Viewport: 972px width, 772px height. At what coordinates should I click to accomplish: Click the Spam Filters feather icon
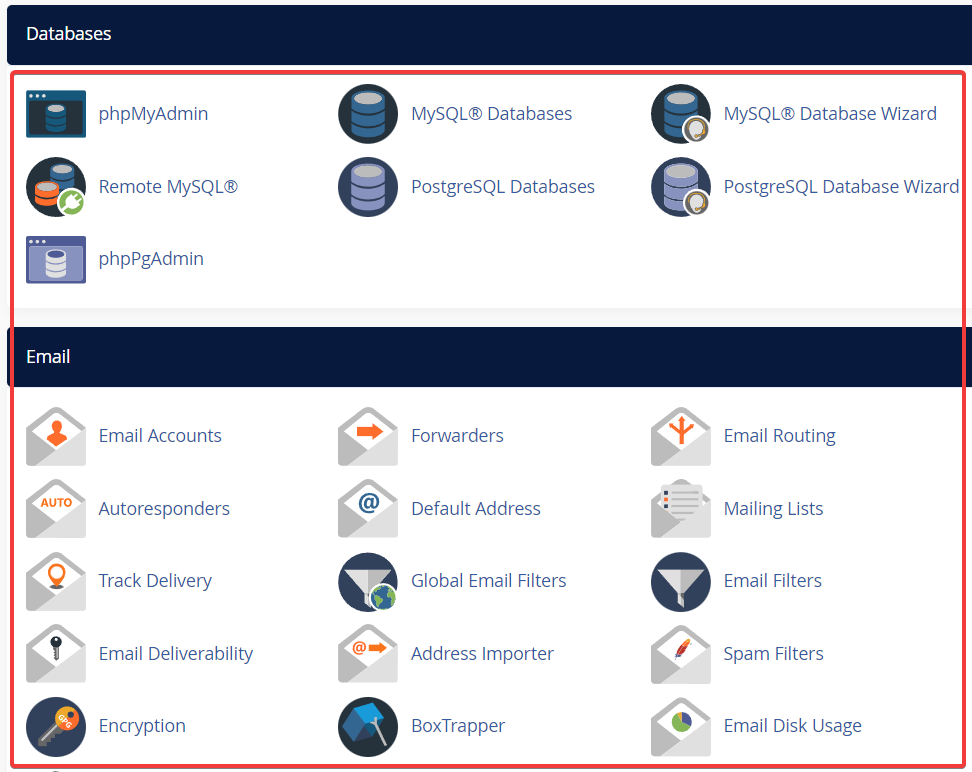(681, 654)
